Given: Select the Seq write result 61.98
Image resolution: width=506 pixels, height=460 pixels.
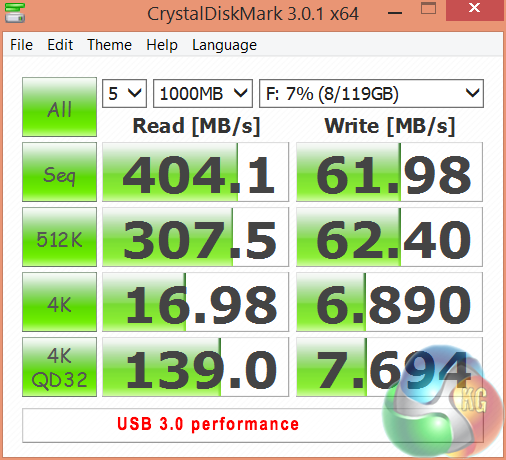Looking at the screenshot, I should point(389,172).
